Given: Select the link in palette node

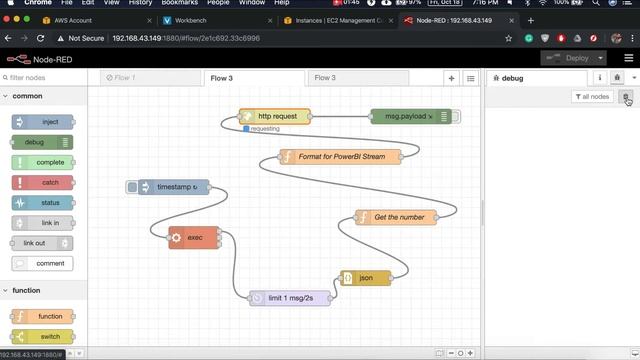Looking at the screenshot, I should [x=42, y=223].
